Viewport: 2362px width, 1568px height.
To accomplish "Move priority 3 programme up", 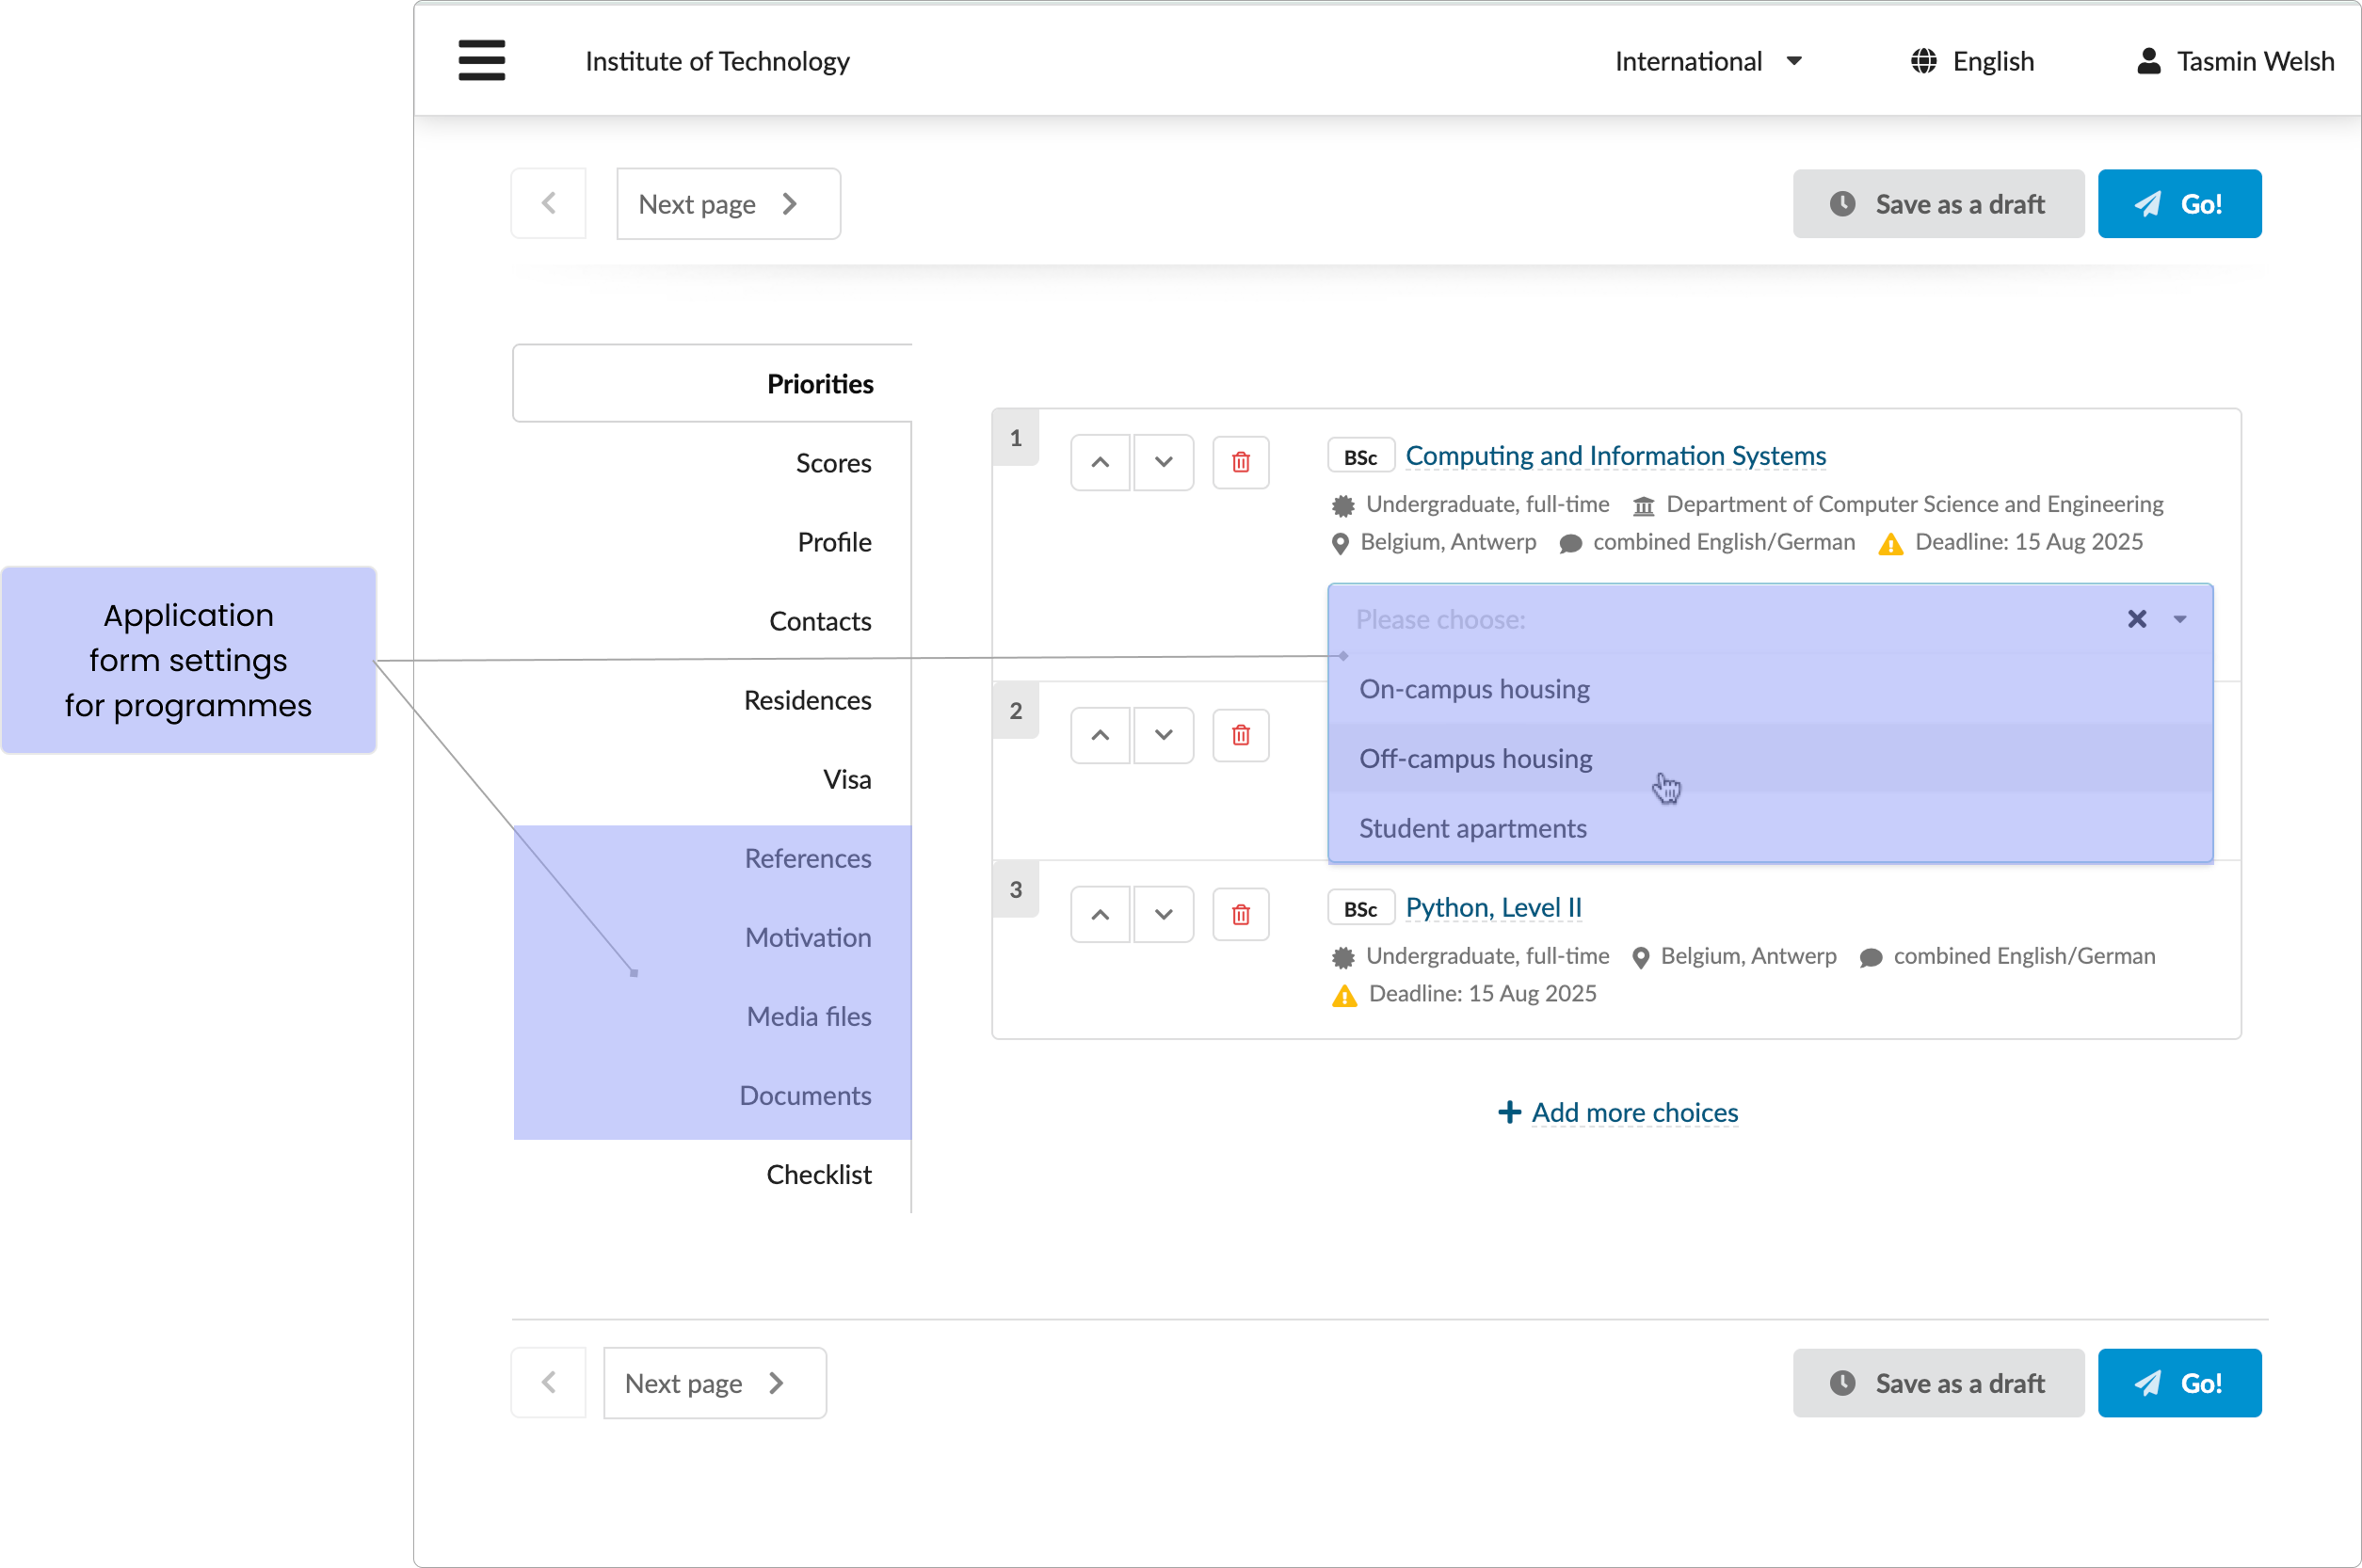I will pos(1100,914).
